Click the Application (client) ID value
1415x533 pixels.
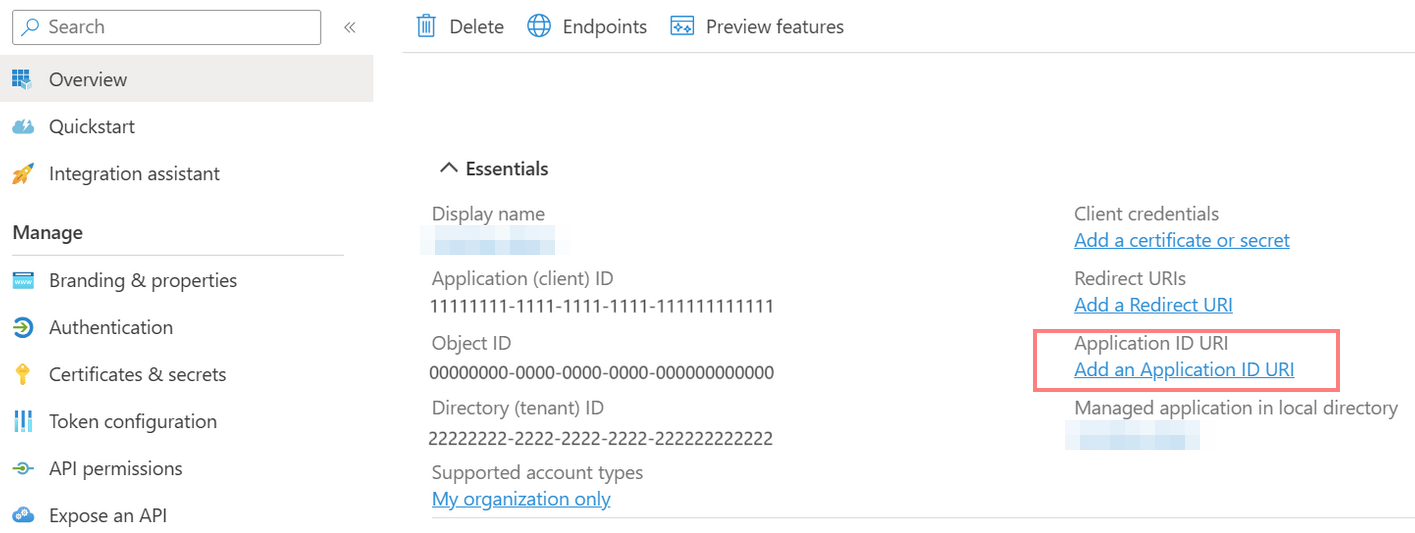click(x=601, y=306)
